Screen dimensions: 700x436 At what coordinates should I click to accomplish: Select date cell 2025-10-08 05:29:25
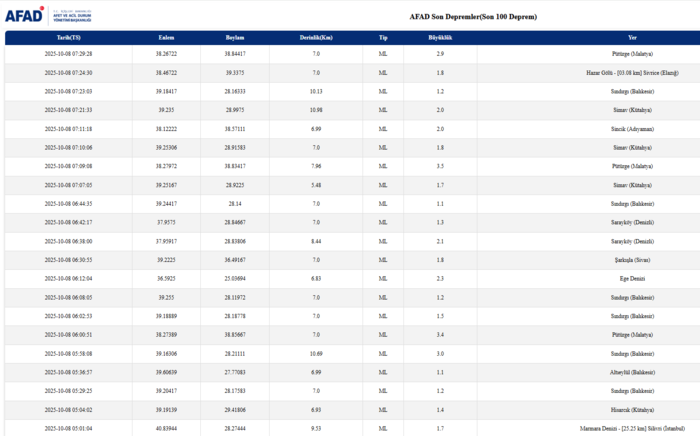[x=68, y=391]
